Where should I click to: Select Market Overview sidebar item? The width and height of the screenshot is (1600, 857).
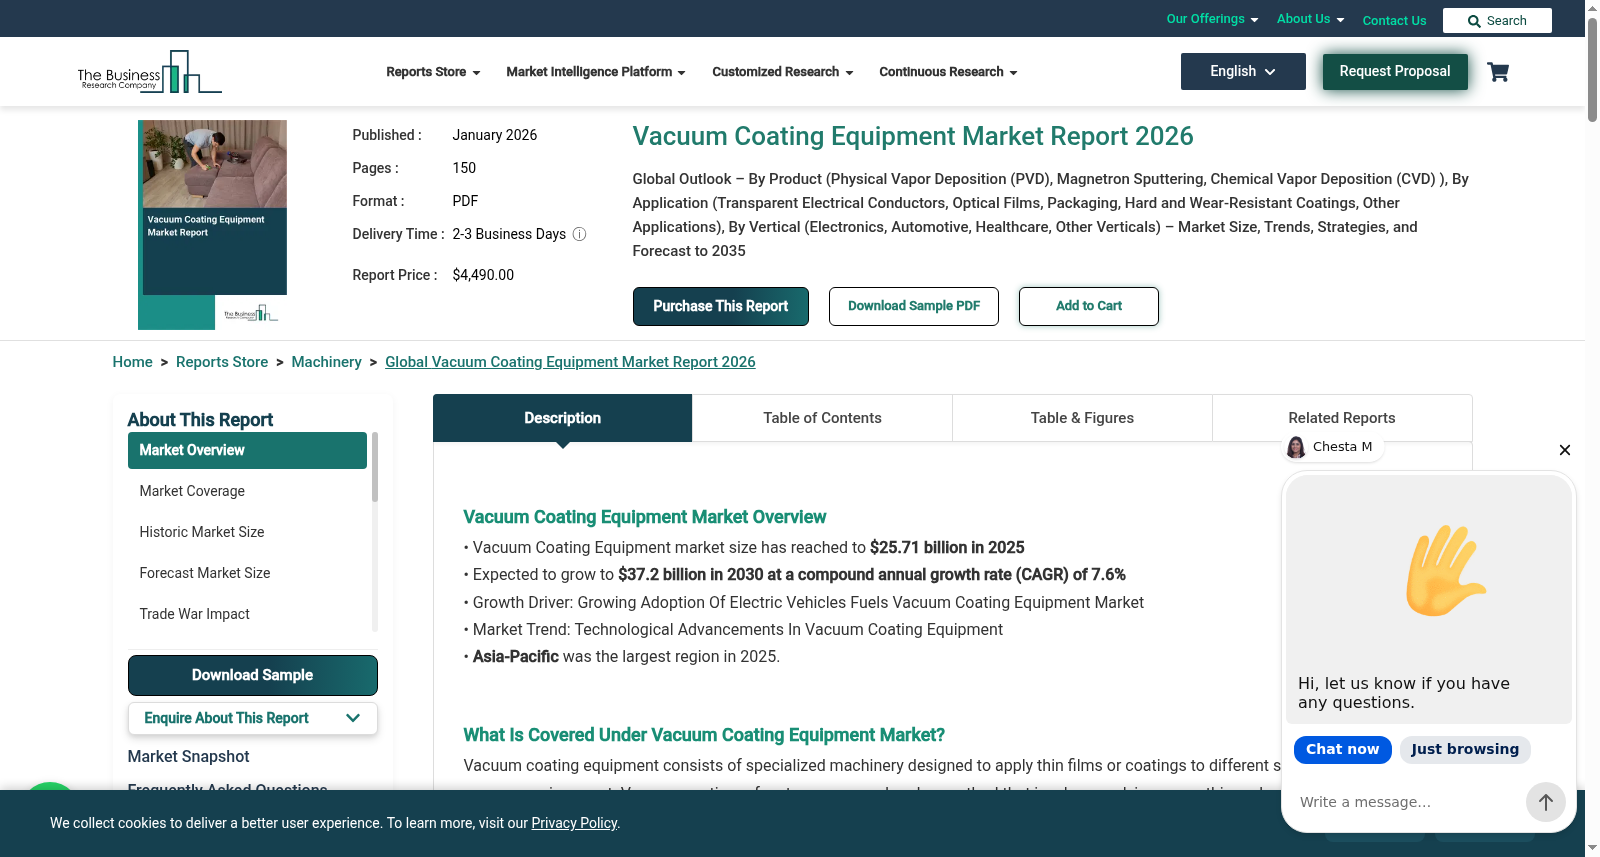click(x=247, y=450)
